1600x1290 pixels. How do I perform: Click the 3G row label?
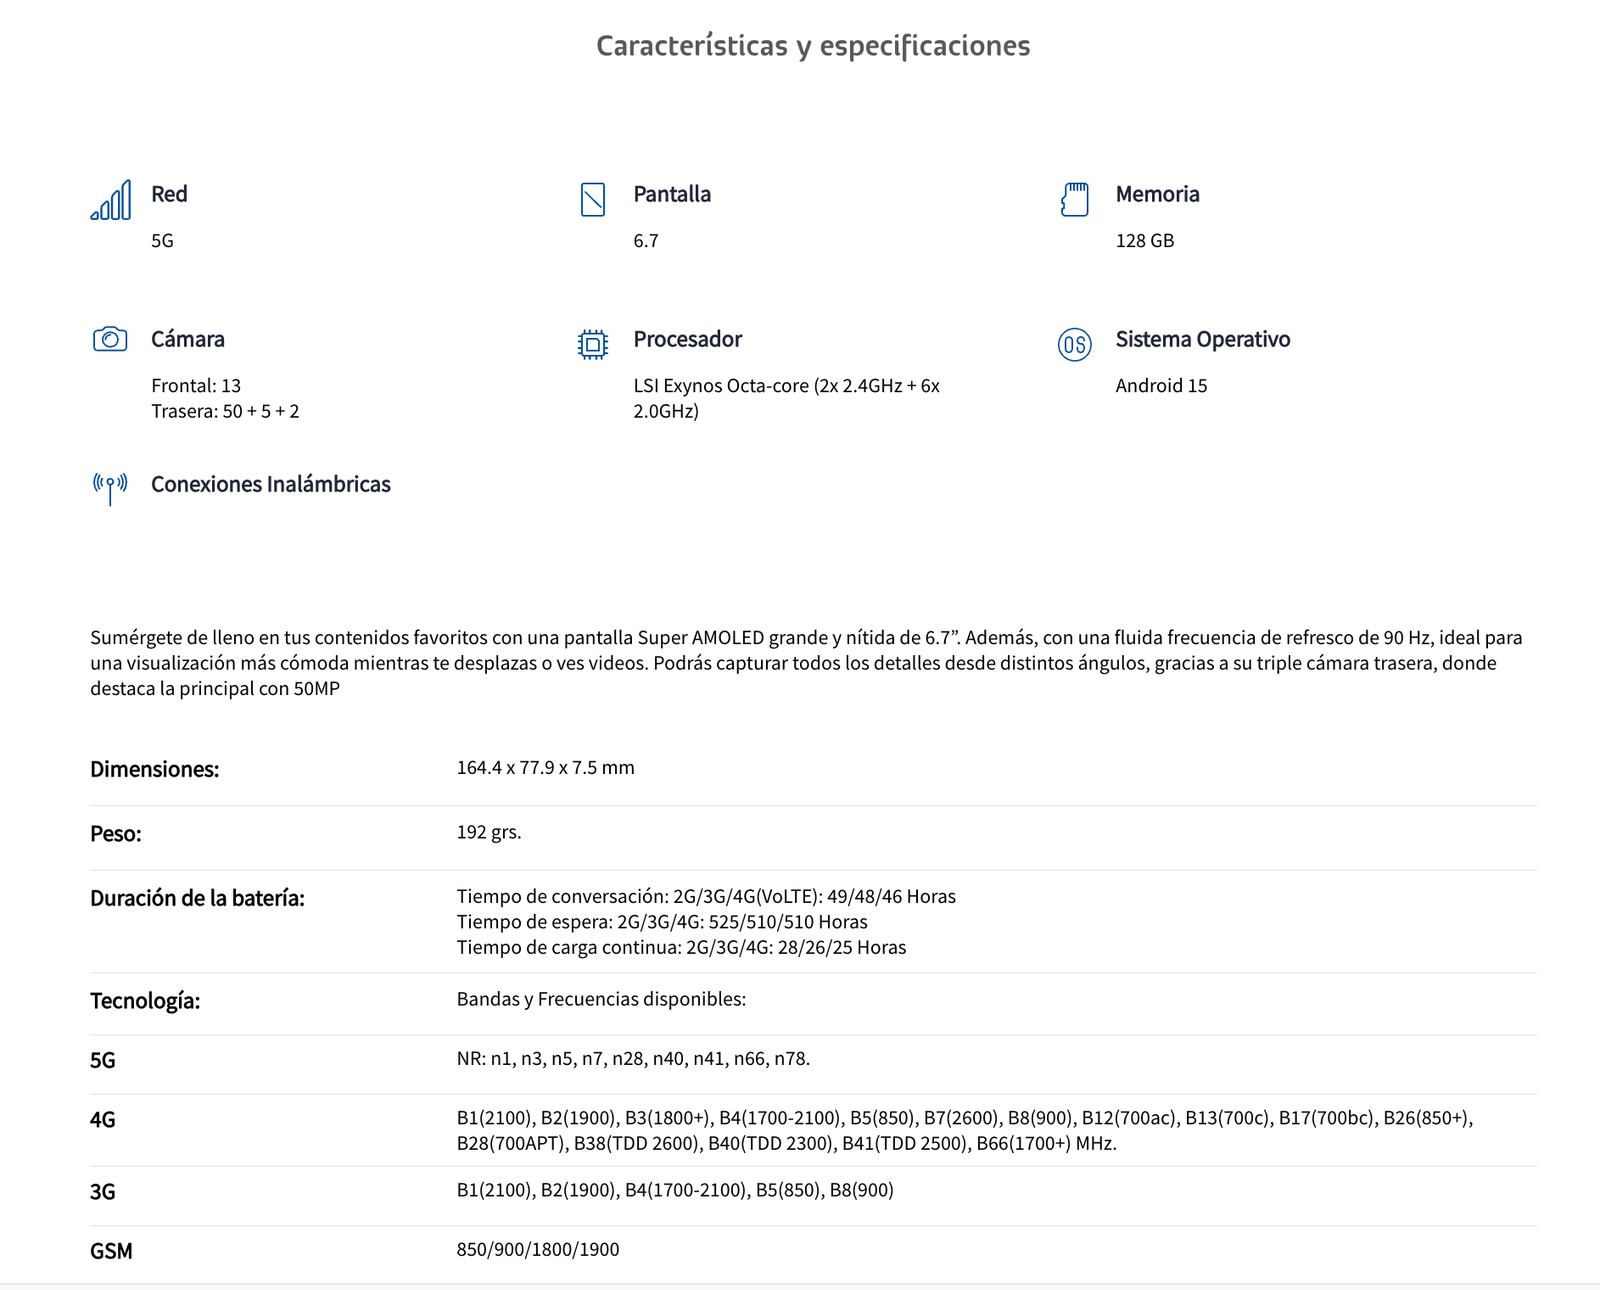coord(103,1191)
